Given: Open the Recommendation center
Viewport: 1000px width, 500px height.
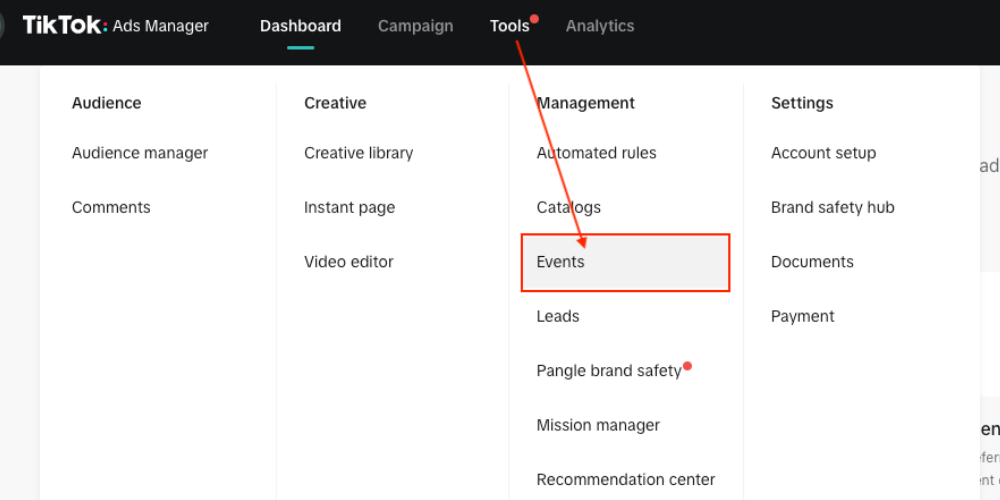Looking at the screenshot, I should point(625,480).
